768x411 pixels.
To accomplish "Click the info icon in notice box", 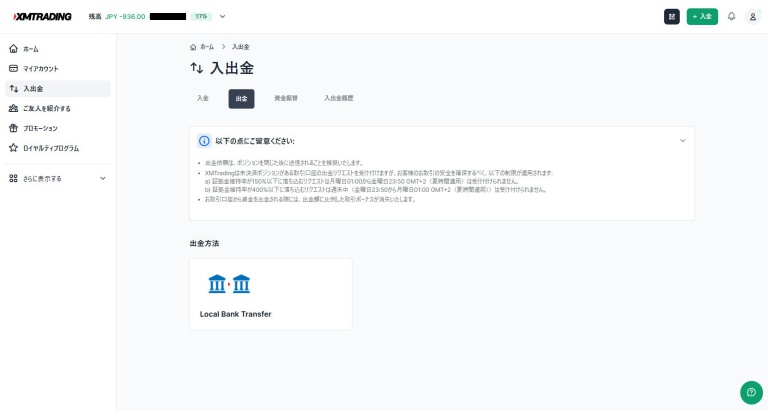I will pyautogui.click(x=204, y=141).
